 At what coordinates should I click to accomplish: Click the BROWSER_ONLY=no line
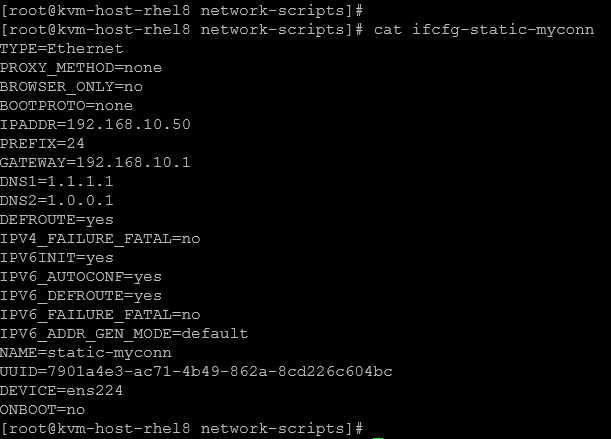pyautogui.click(x=72, y=86)
